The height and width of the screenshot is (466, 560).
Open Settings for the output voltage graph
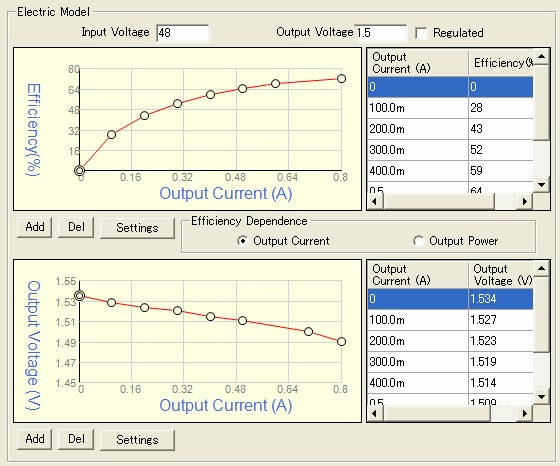138,440
